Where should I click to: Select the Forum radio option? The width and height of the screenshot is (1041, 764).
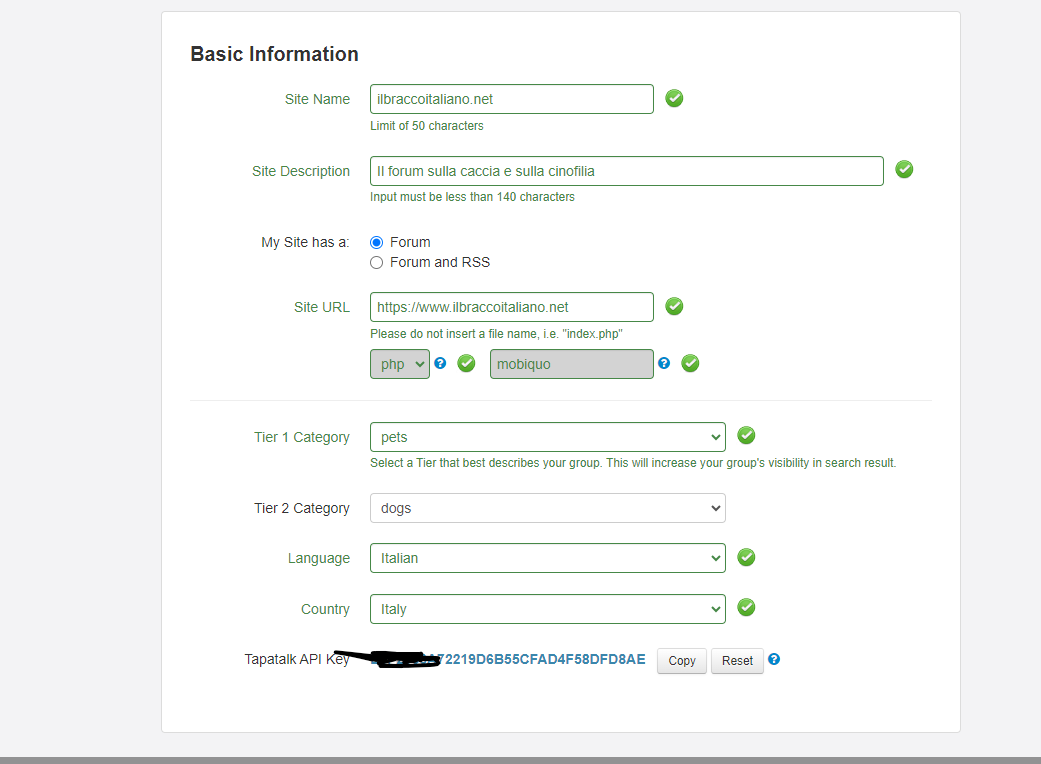(x=377, y=242)
